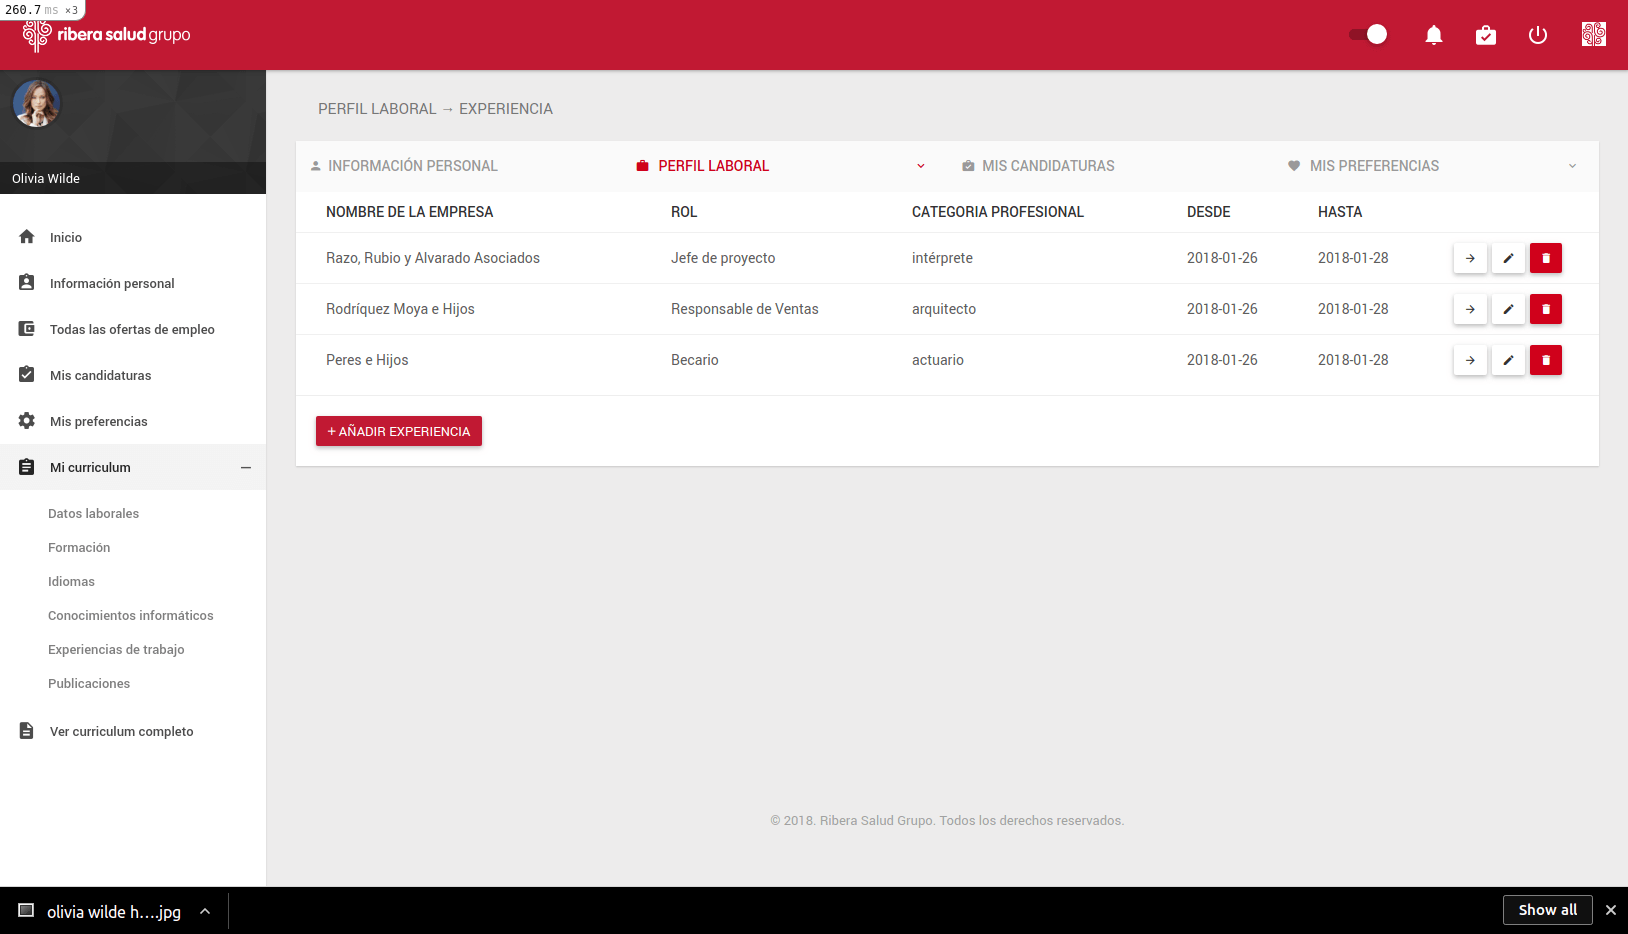View details of Rodríquez Moya e Hijos
Viewport: 1628px width, 934px height.
tap(1470, 309)
